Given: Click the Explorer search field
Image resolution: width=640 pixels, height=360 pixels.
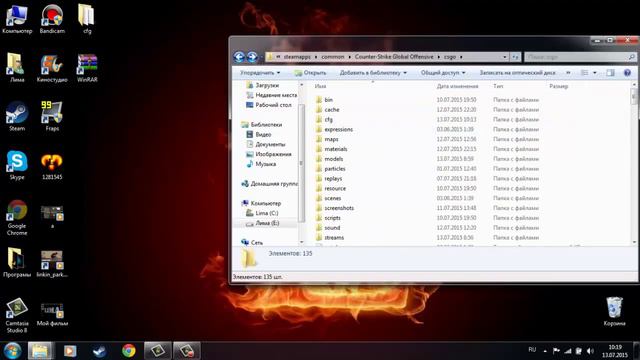Looking at the screenshot, I should point(580,57).
